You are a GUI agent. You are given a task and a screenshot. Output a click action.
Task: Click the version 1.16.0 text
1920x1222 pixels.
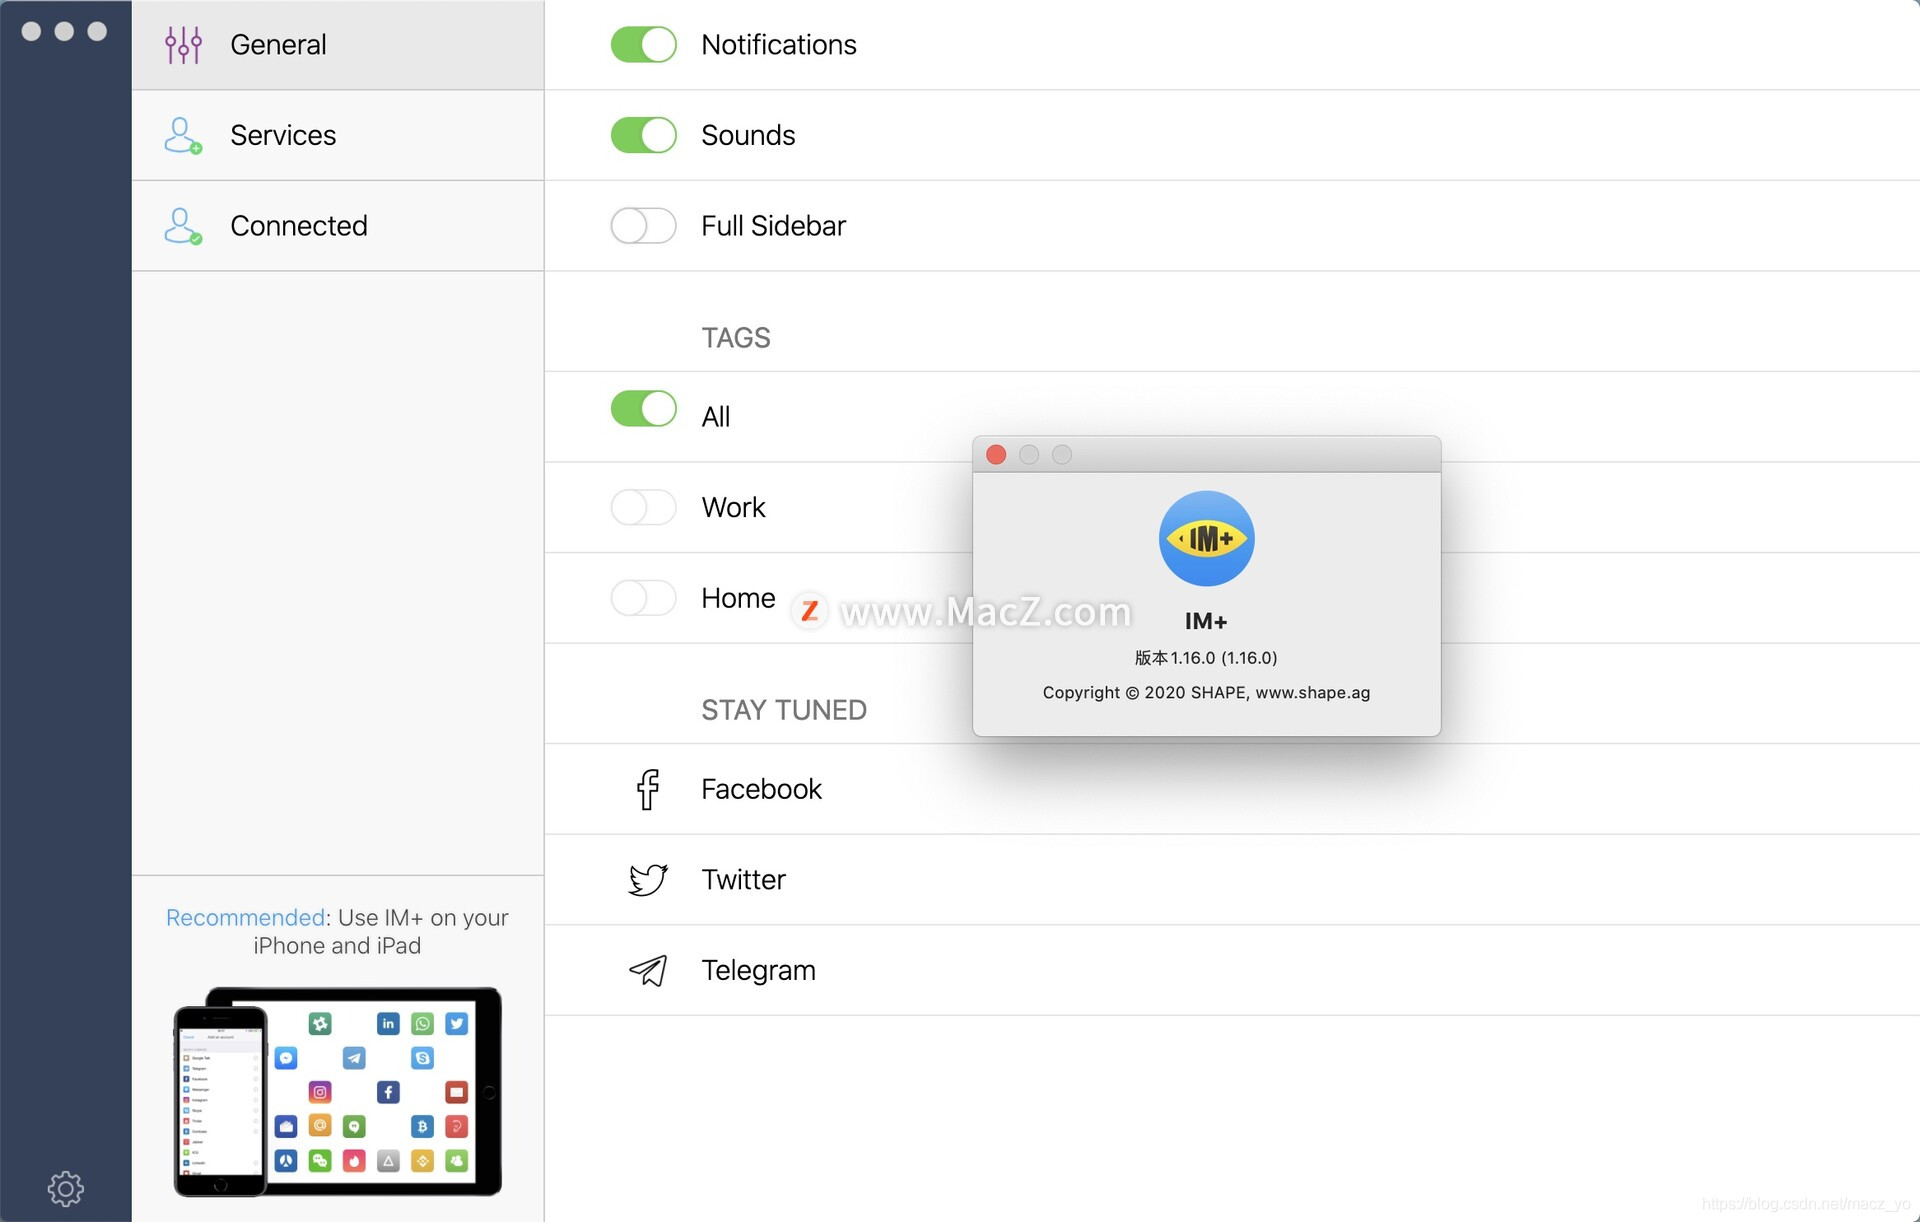tap(1206, 658)
